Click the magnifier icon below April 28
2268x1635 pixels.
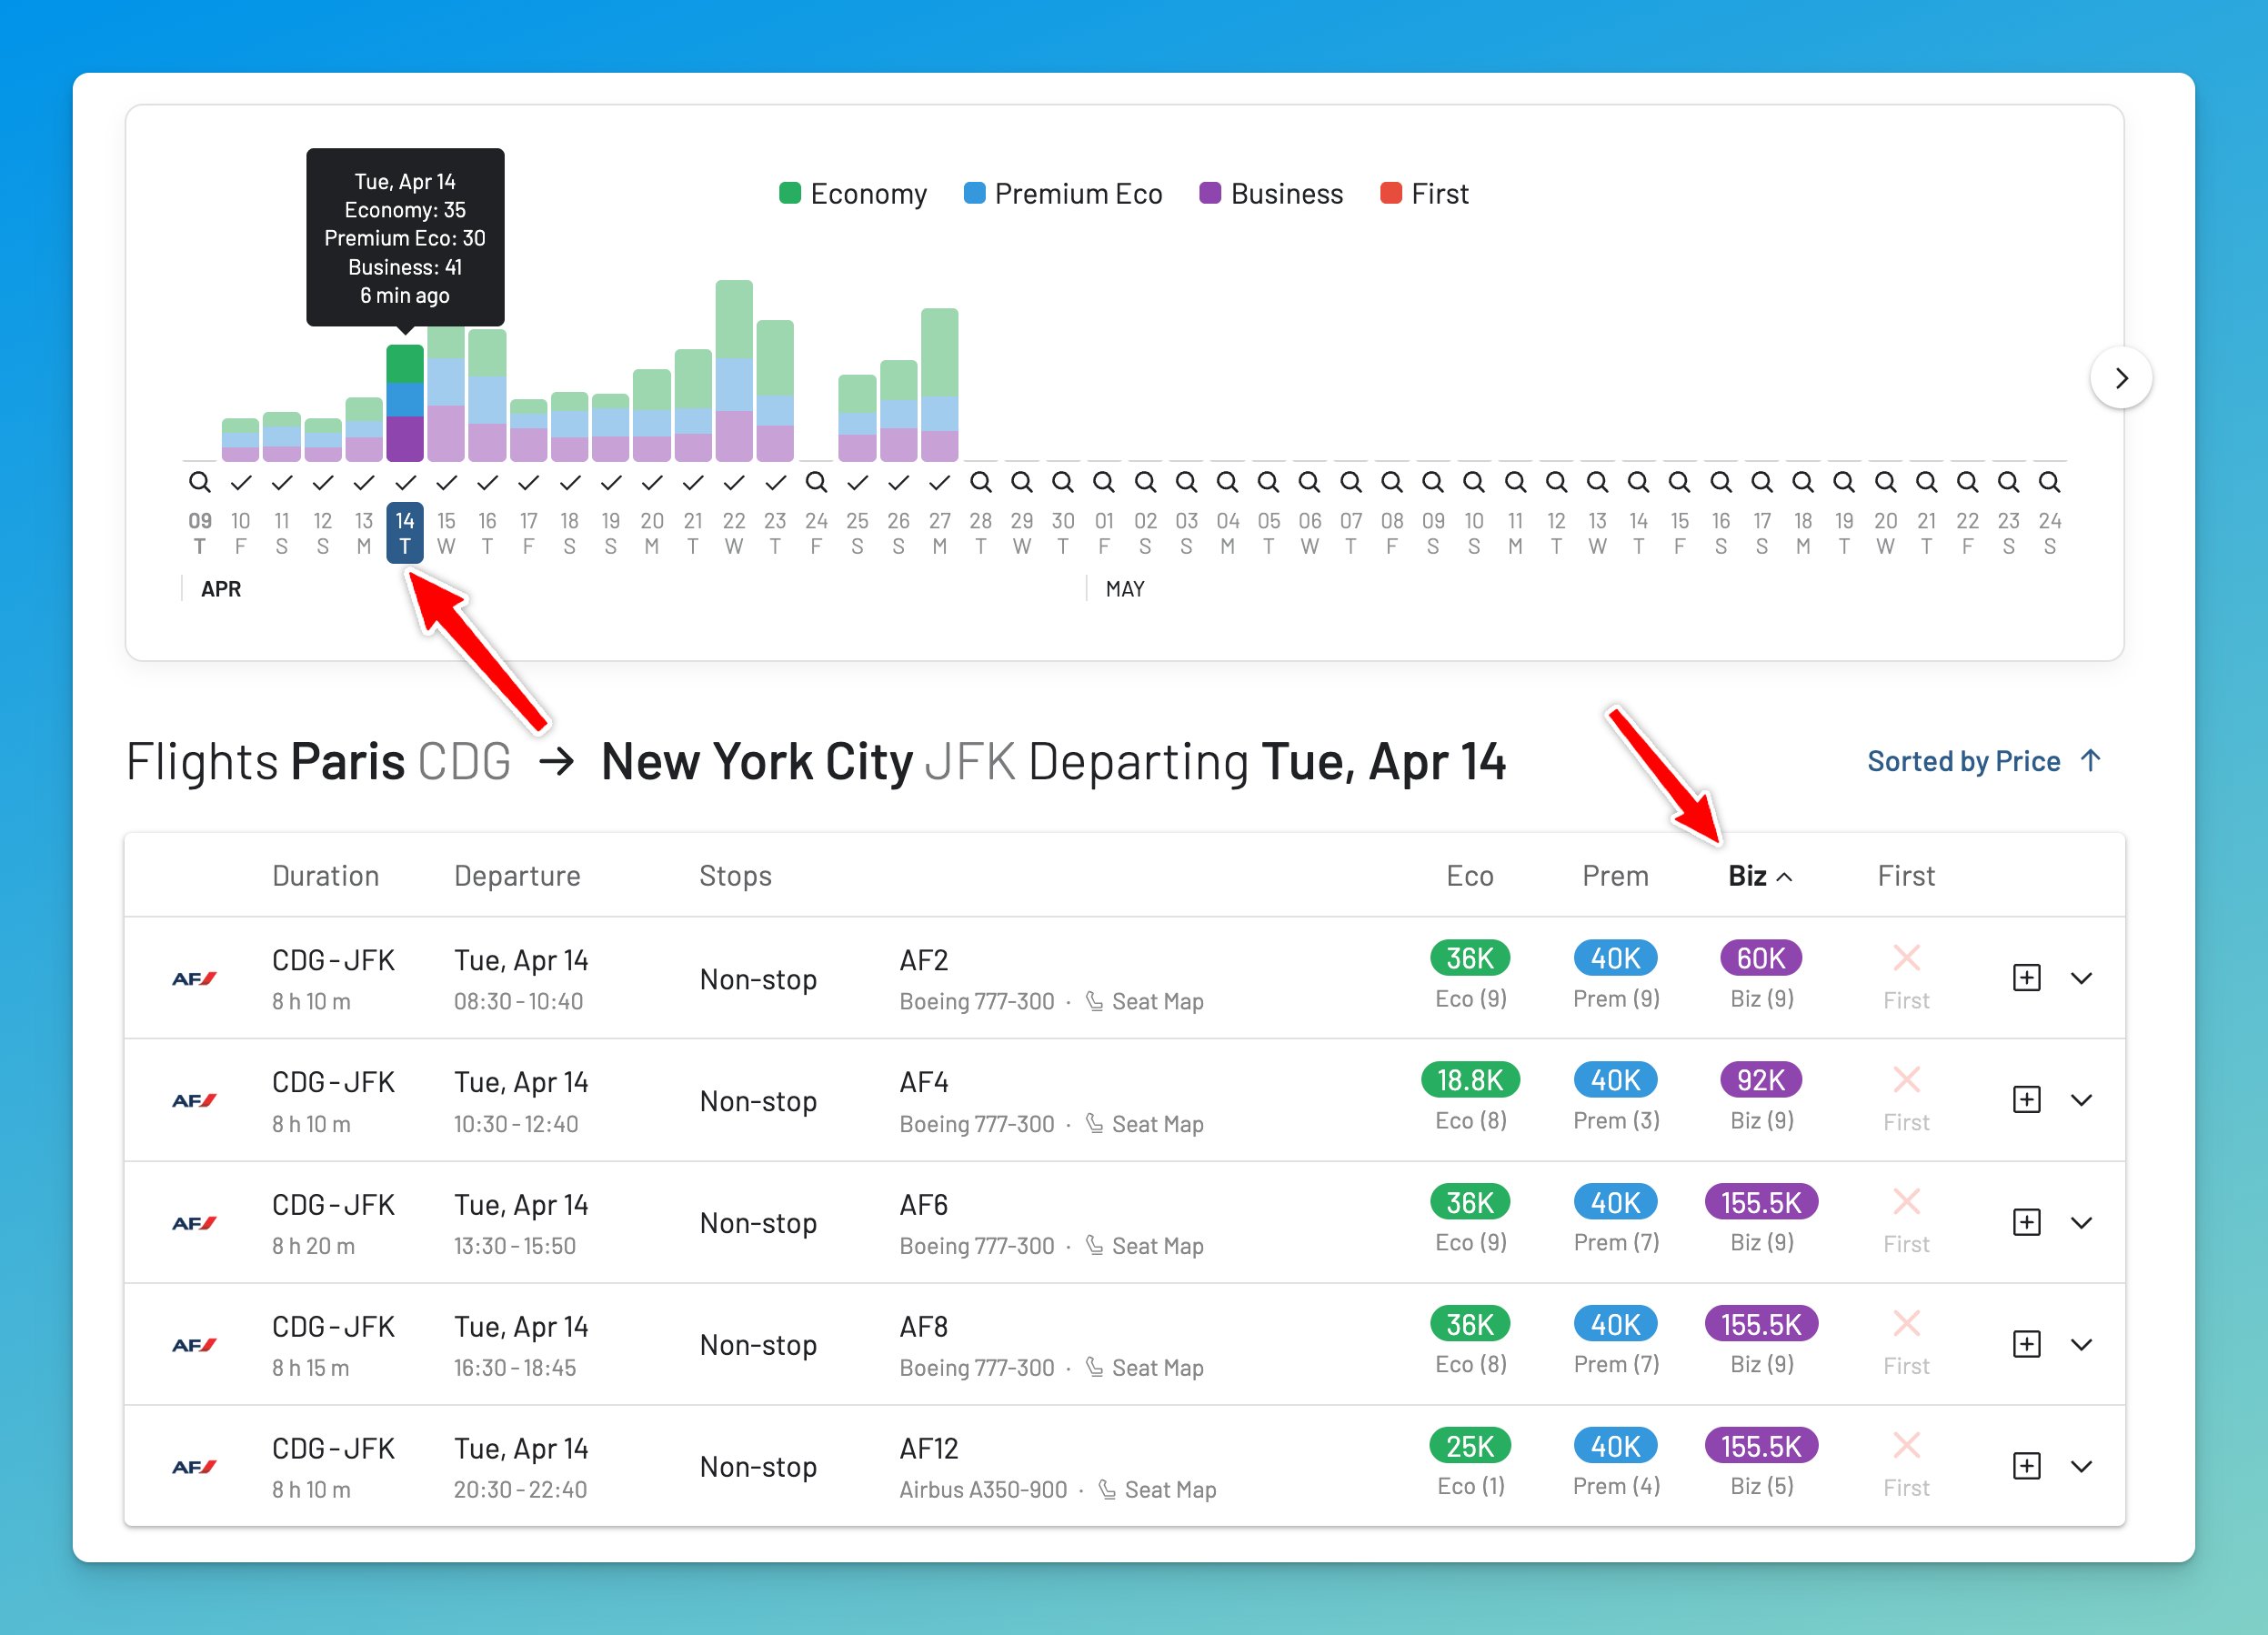coord(981,481)
